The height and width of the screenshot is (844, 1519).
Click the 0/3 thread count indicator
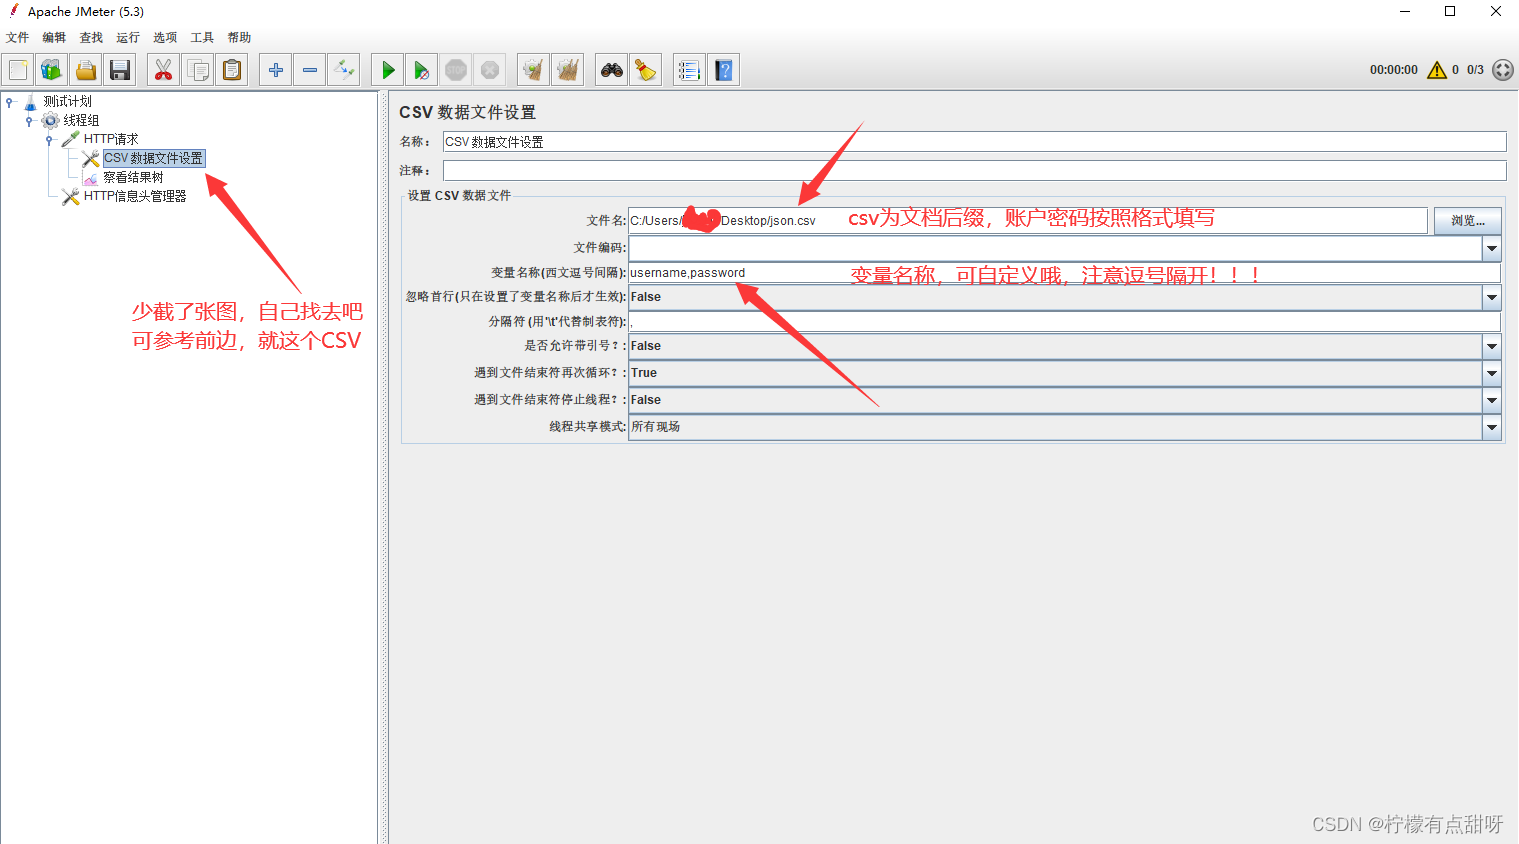coord(1475,70)
